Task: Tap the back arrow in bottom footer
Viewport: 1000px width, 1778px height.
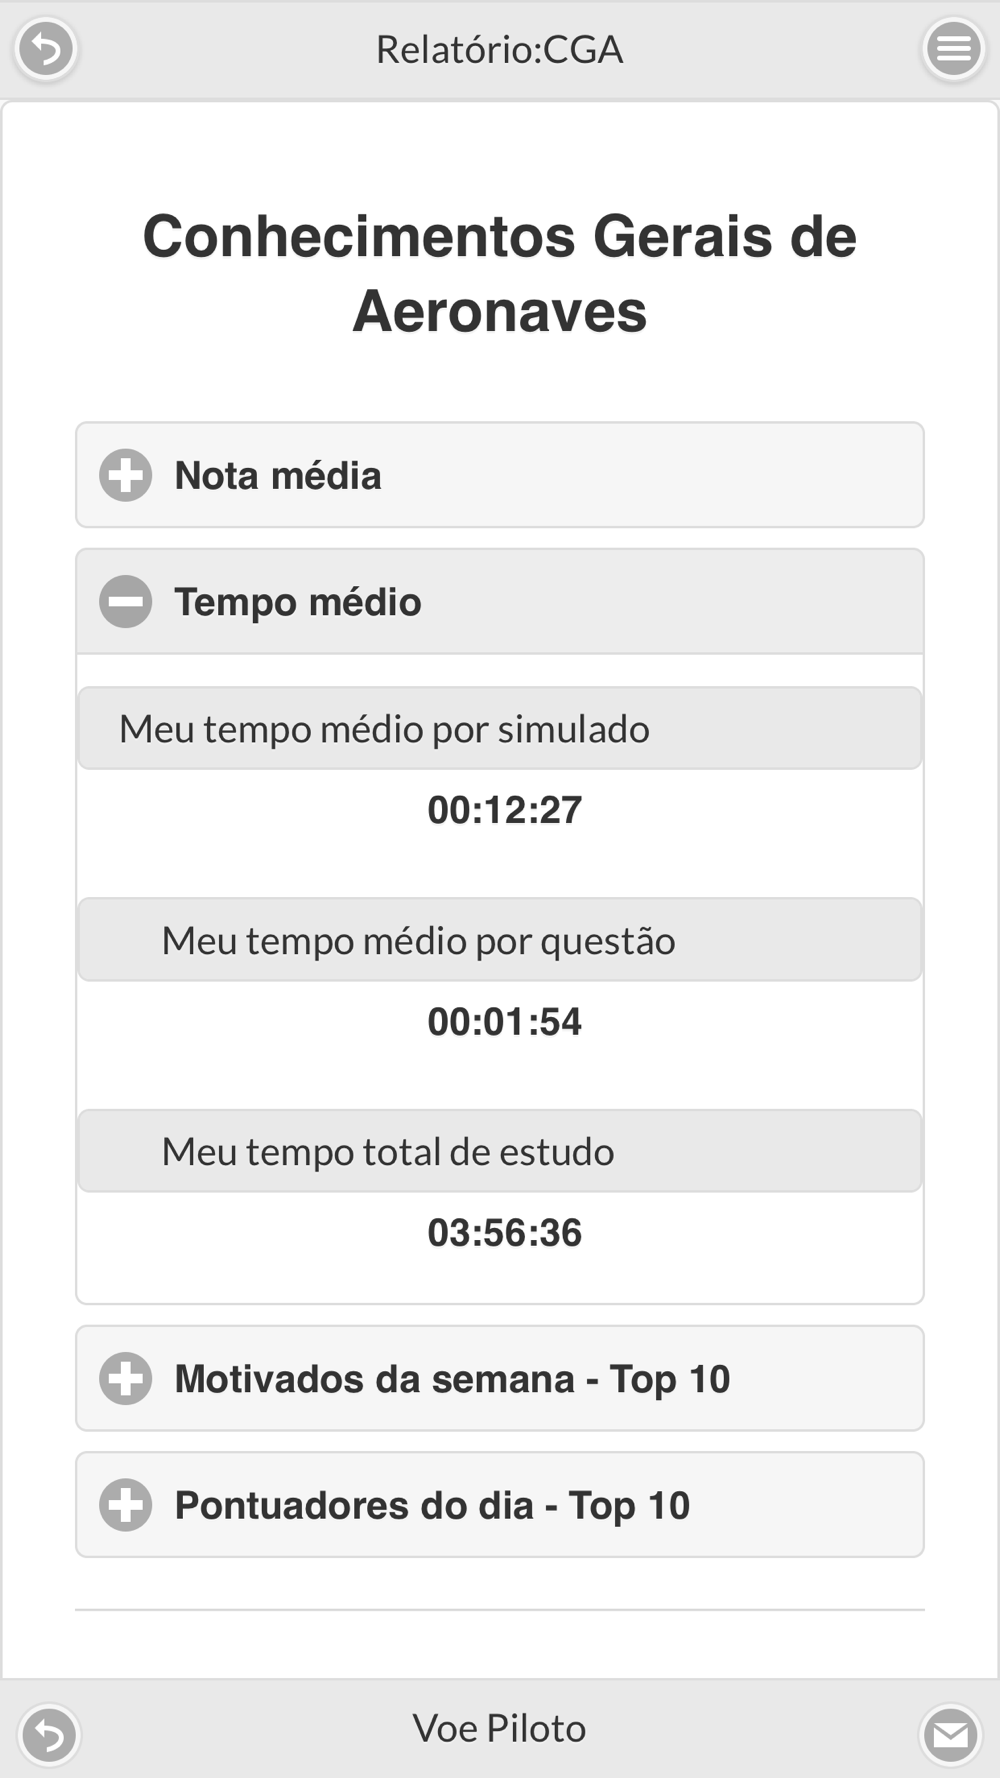Action: (48, 1734)
